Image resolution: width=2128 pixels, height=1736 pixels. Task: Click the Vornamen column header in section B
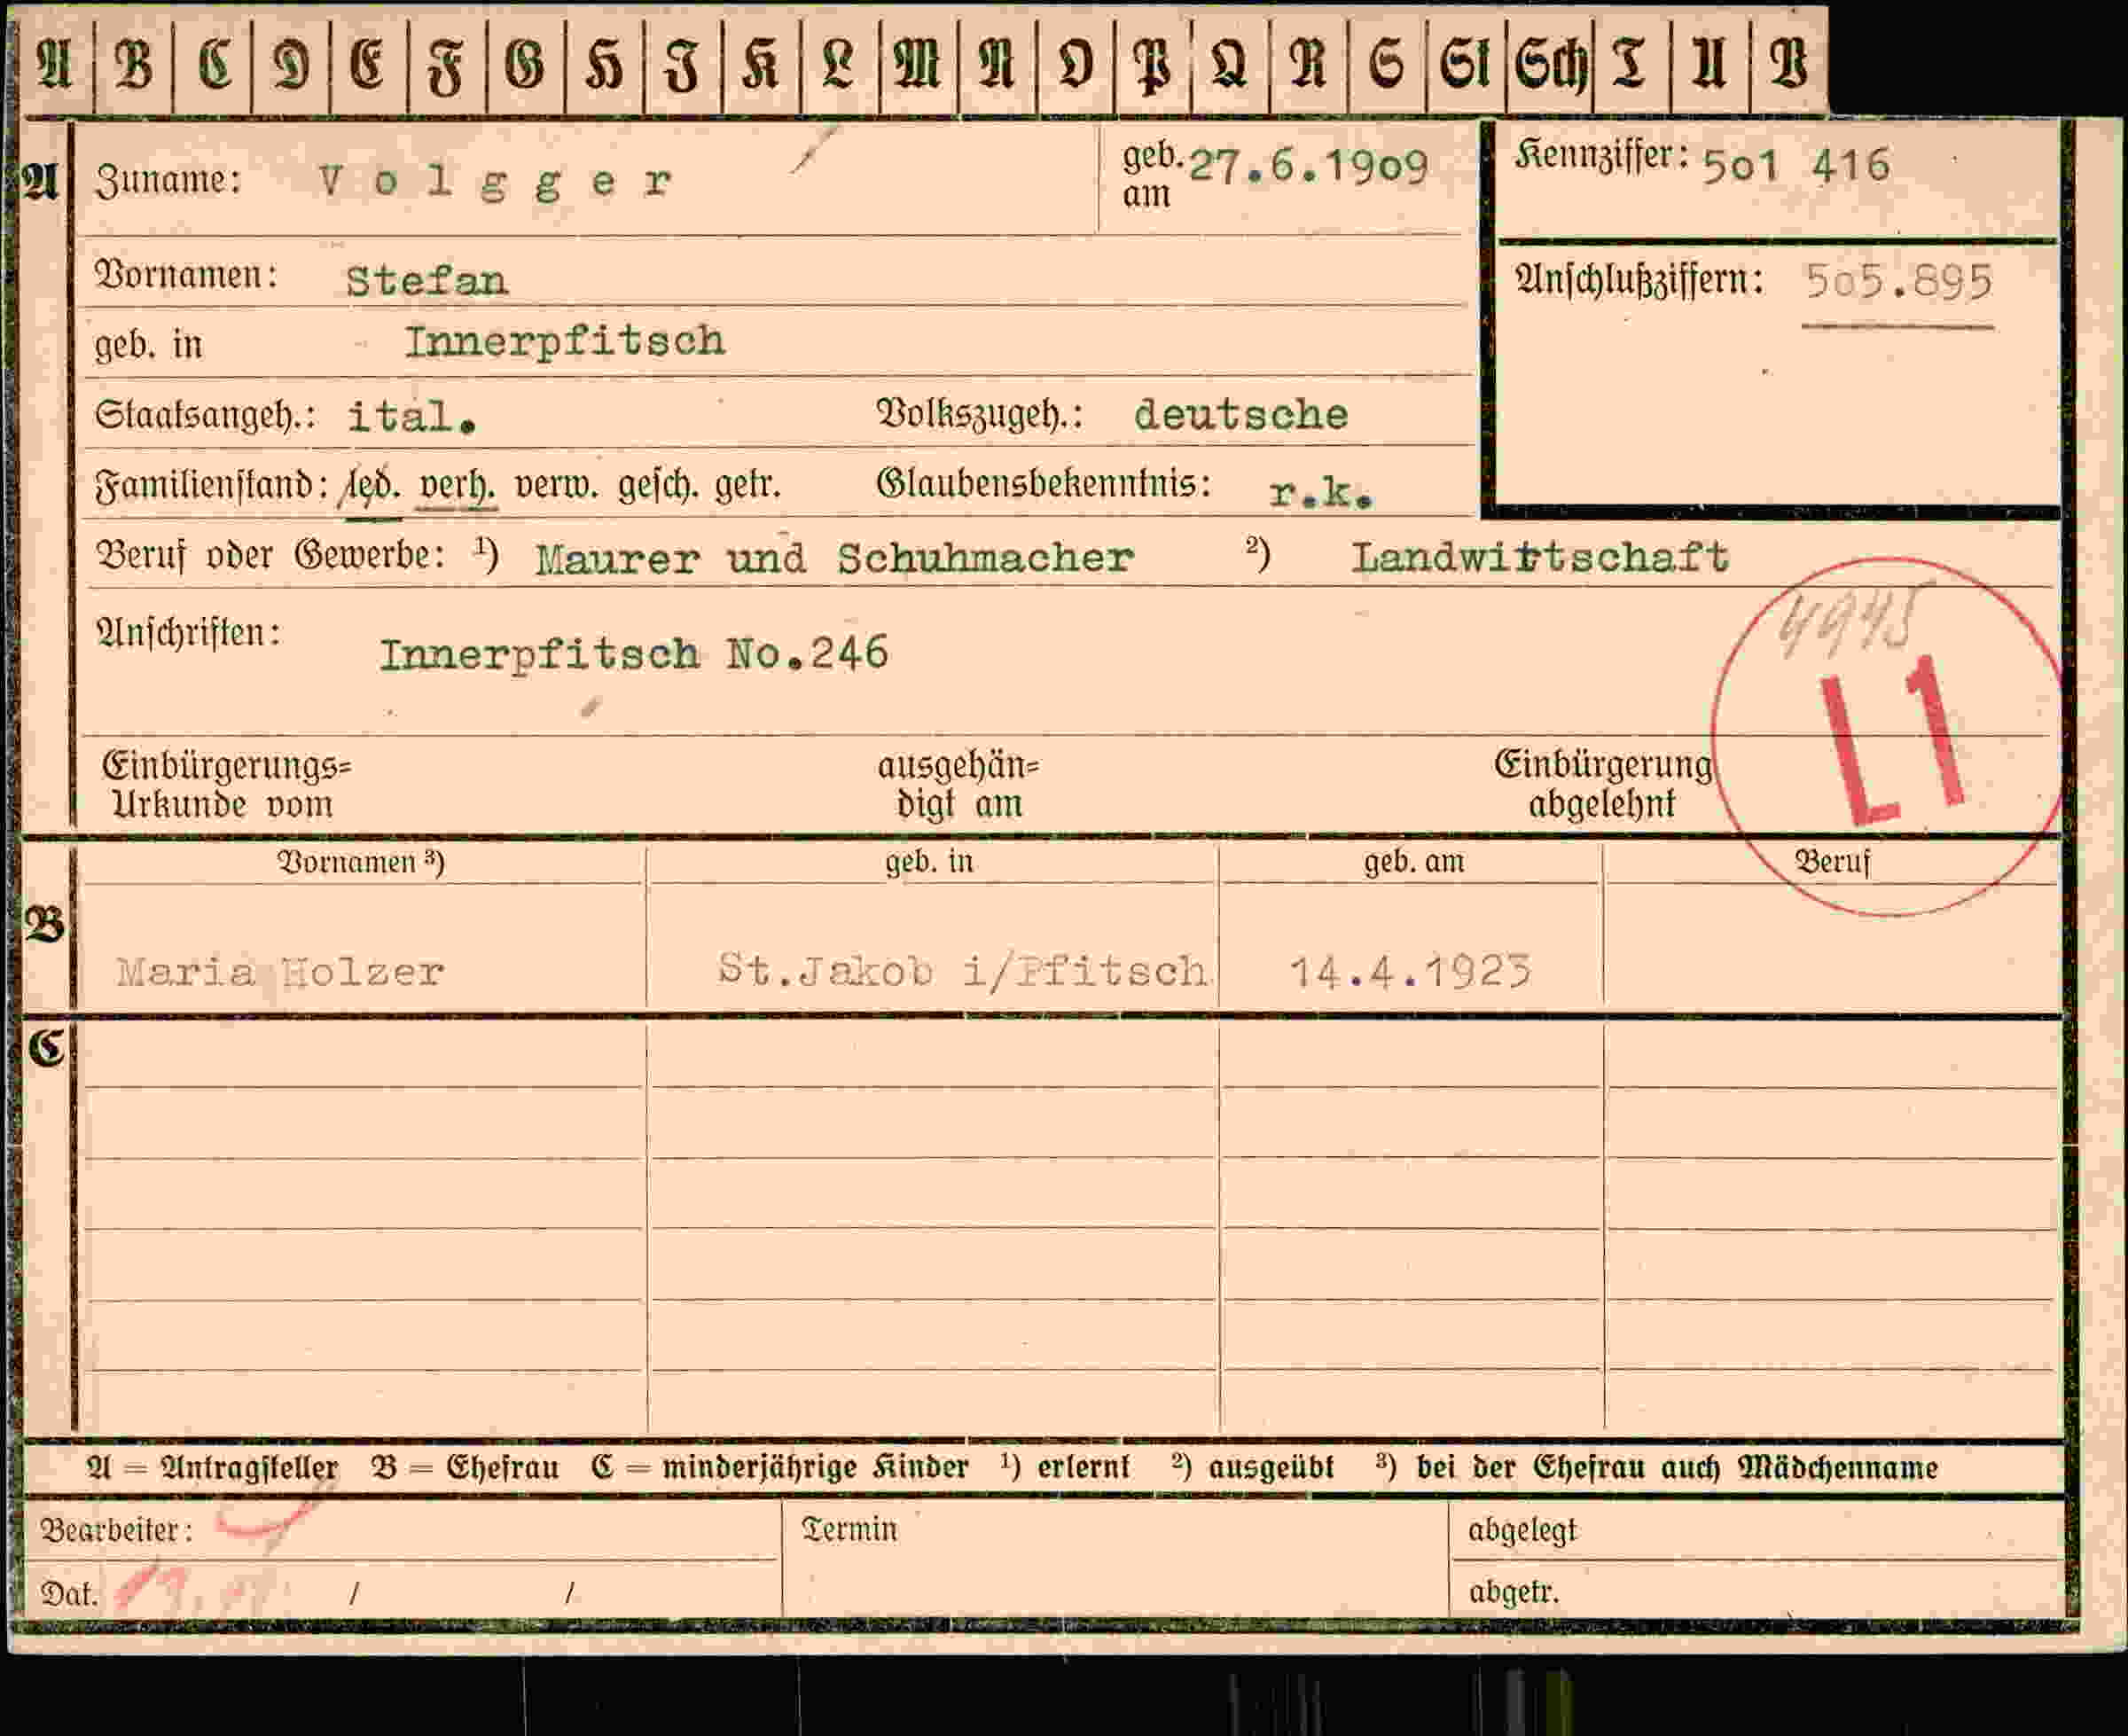tap(361, 863)
